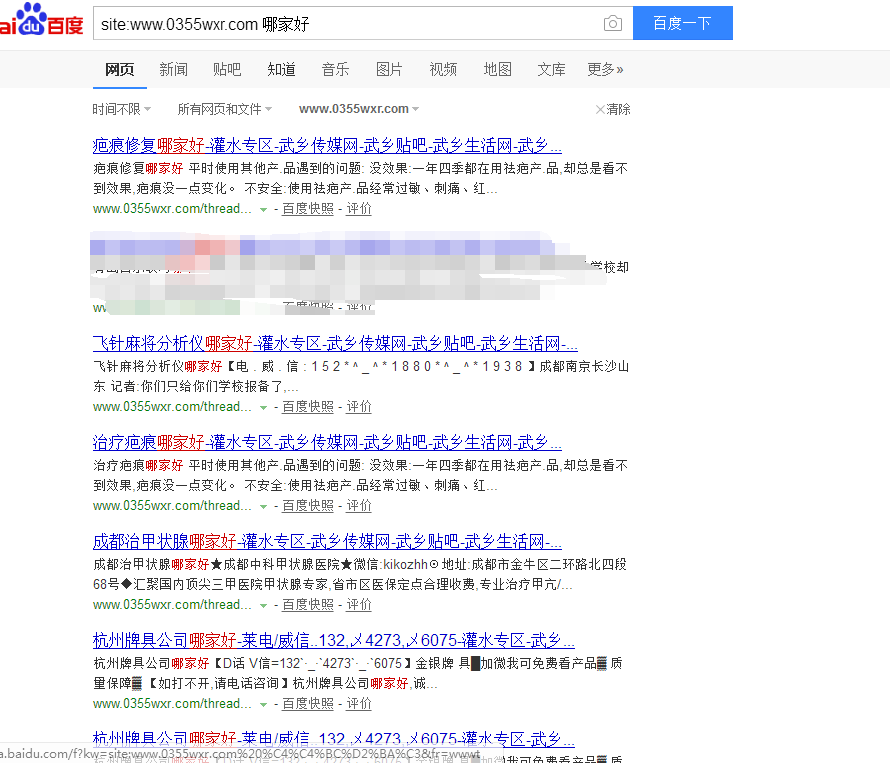
Task: Open the dropdown arrow beside 飞针麻将分析仪 result URL
Action: click(x=264, y=406)
